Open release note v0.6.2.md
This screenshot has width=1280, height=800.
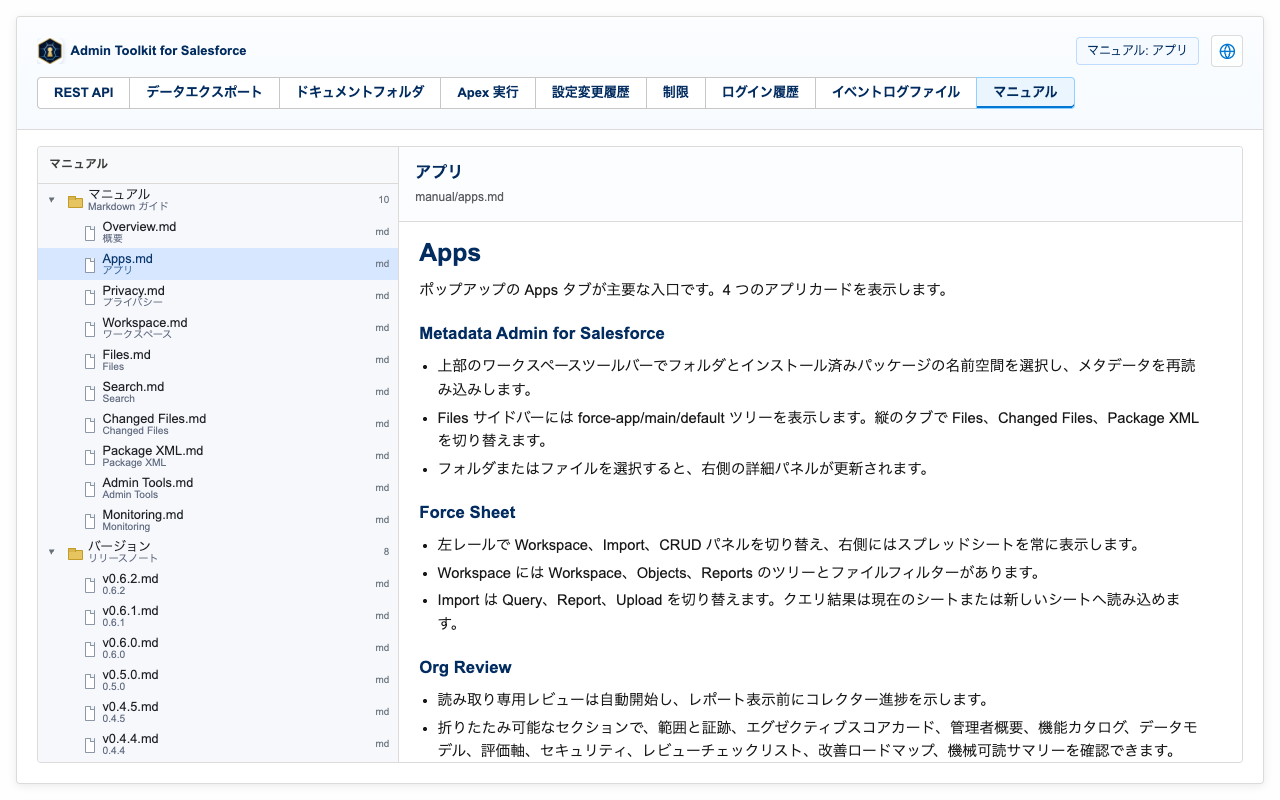click(218, 584)
